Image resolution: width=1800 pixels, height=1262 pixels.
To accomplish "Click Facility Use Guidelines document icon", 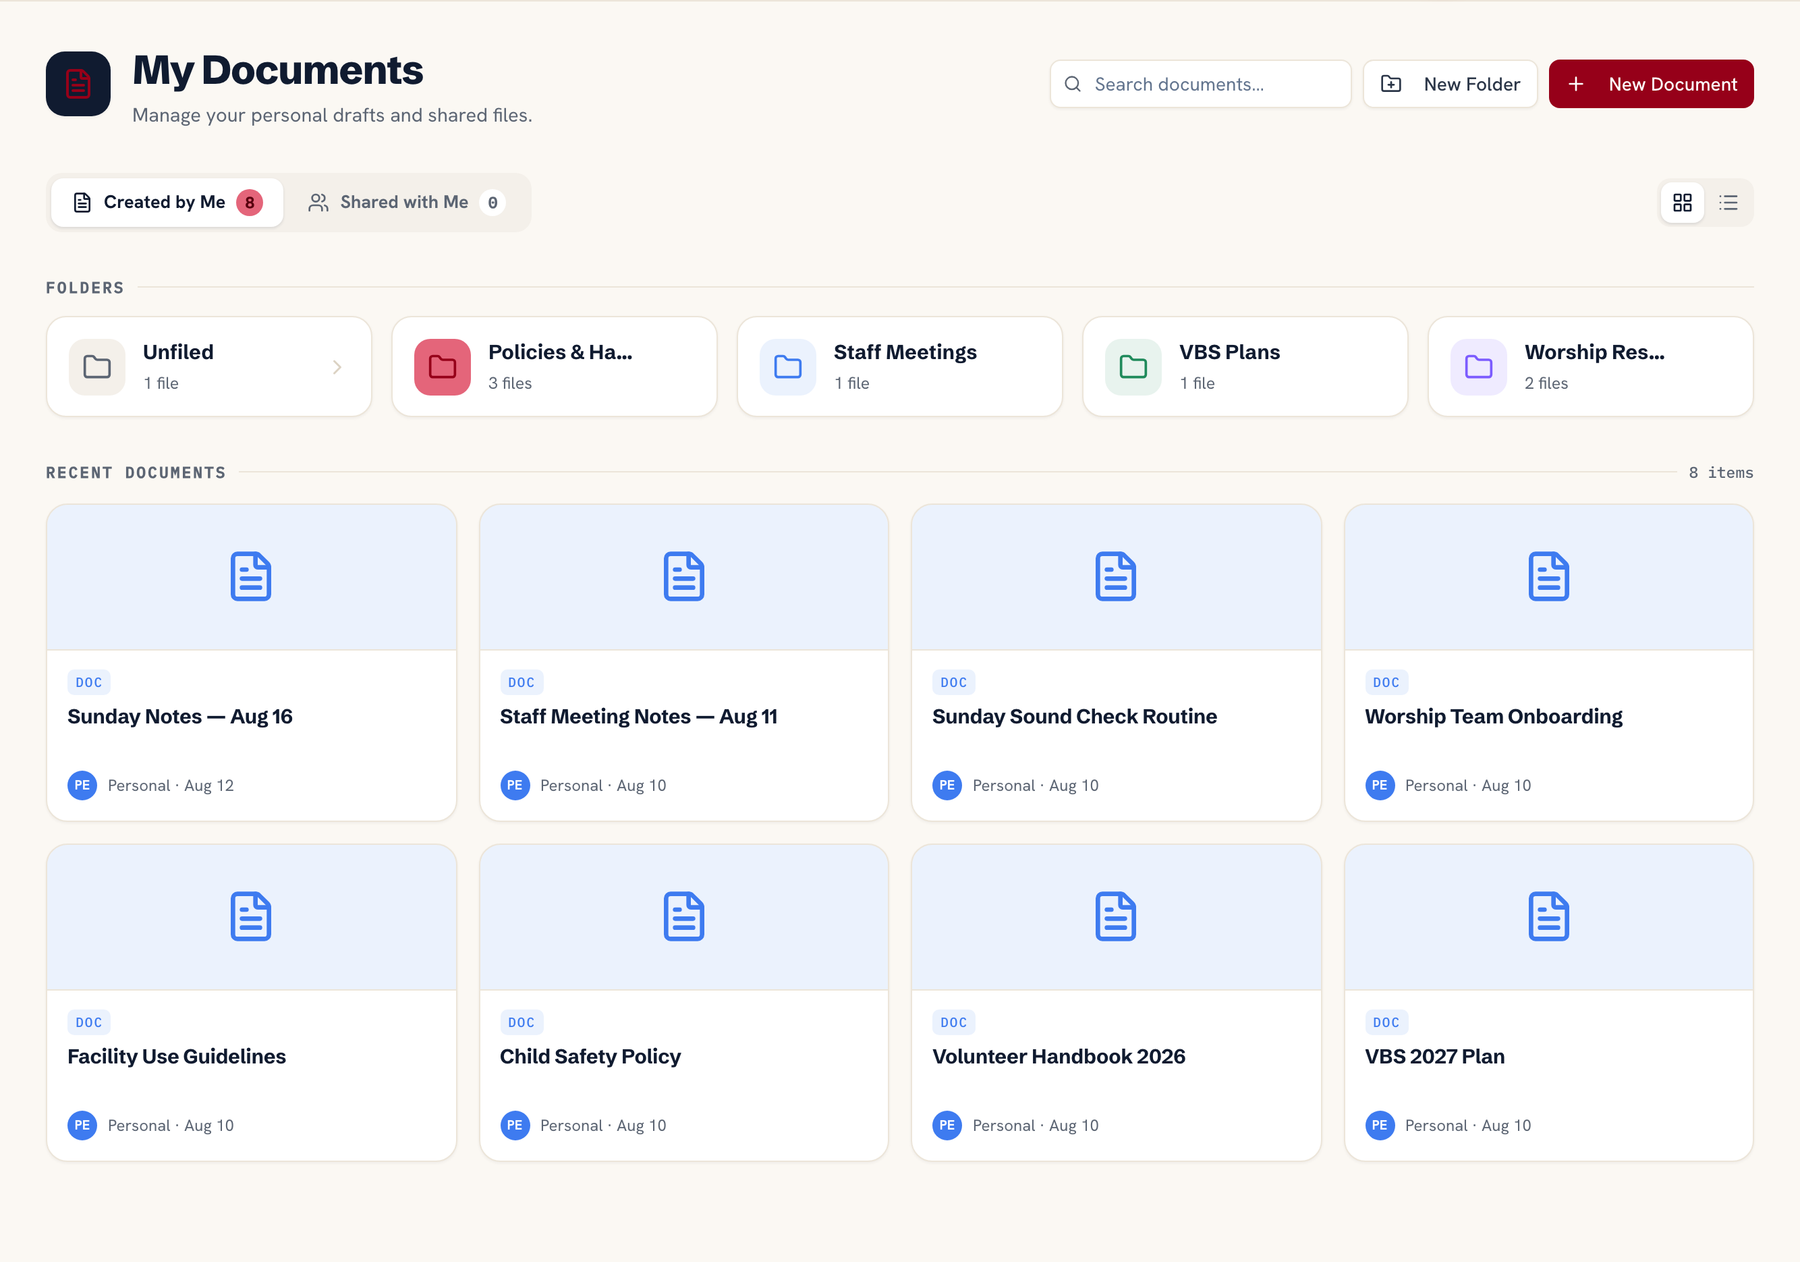I will click(x=251, y=916).
